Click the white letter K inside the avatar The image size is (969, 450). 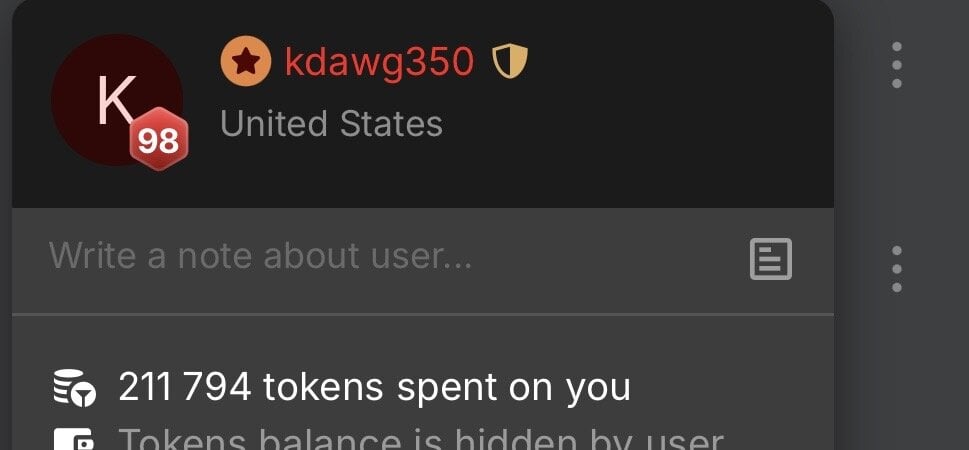click(x=116, y=100)
